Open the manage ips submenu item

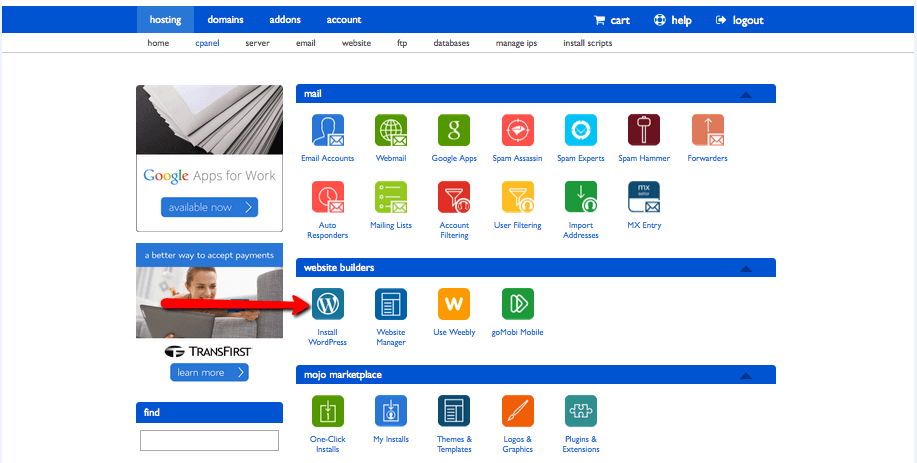tap(516, 43)
